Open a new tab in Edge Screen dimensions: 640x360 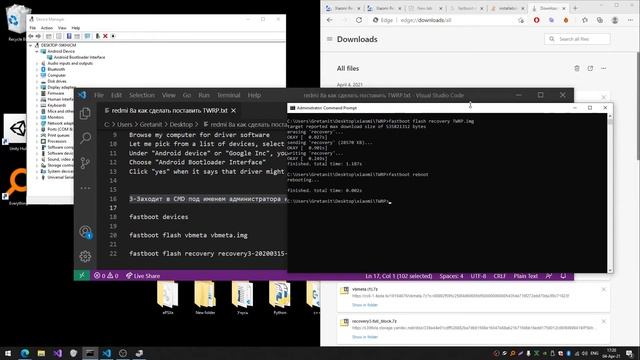click(x=576, y=8)
